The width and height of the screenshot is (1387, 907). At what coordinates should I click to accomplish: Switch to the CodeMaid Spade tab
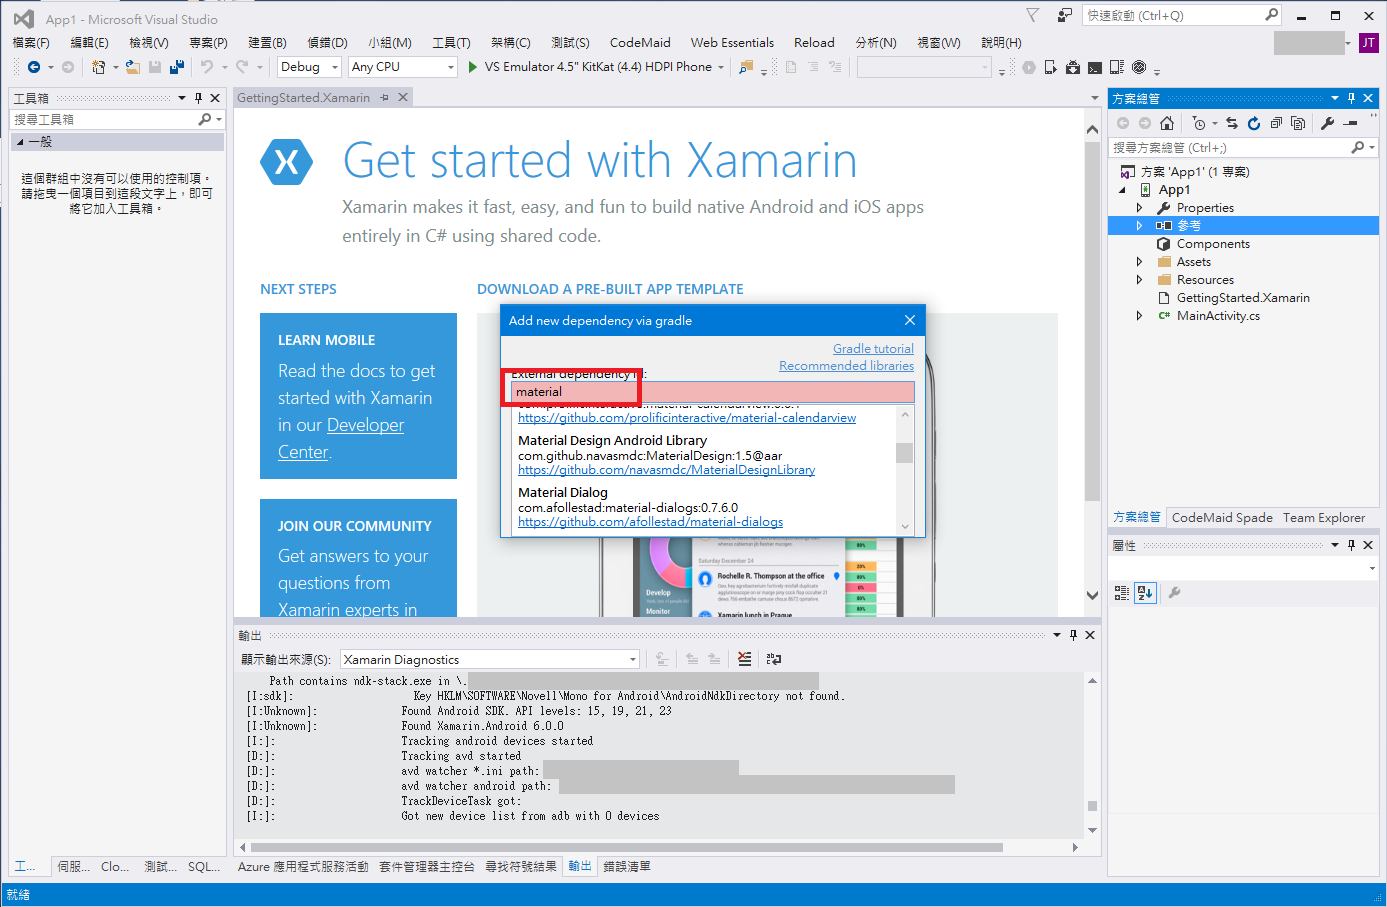point(1222,517)
